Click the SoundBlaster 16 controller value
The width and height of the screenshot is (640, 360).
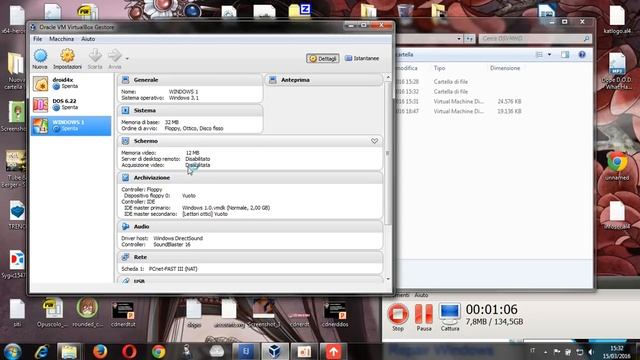(x=172, y=244)
